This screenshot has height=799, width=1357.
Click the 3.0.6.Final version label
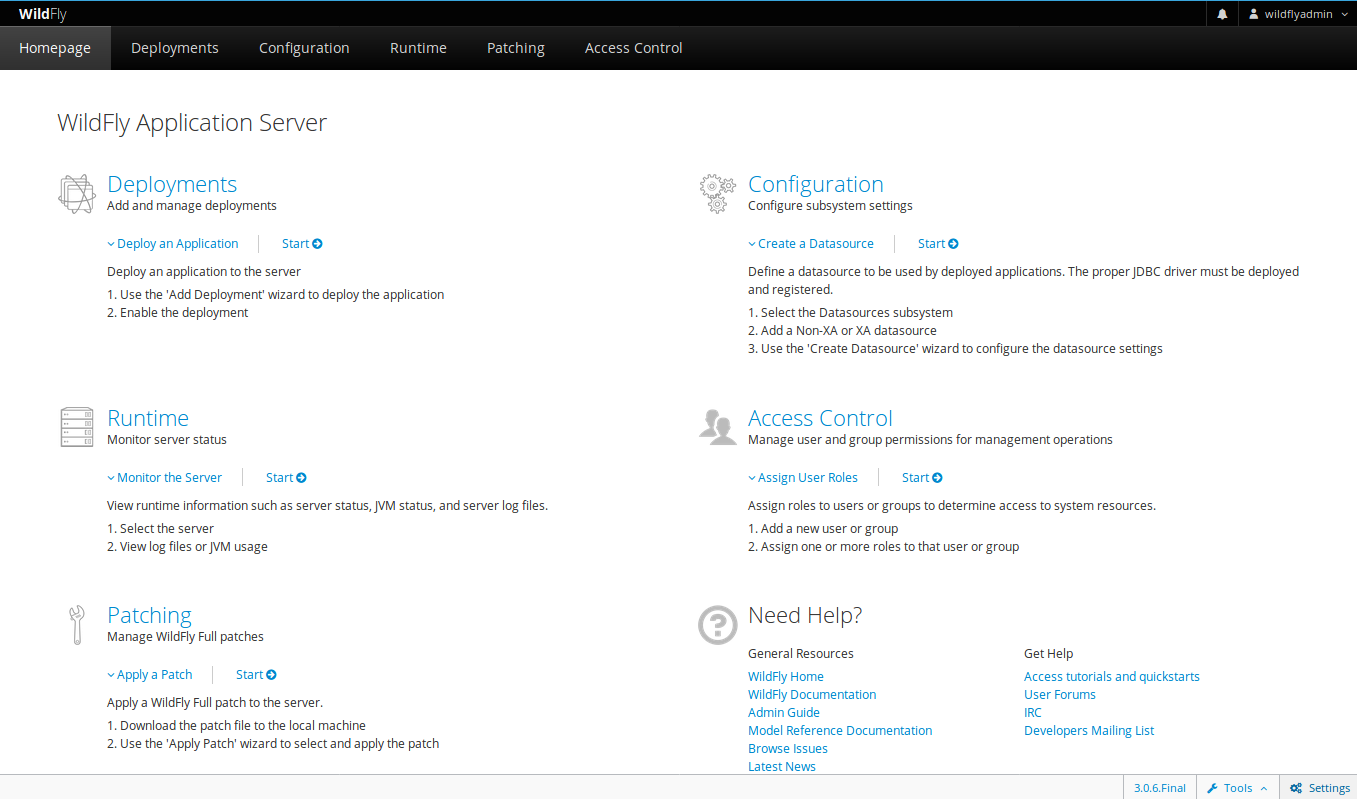click(1160, 787)
